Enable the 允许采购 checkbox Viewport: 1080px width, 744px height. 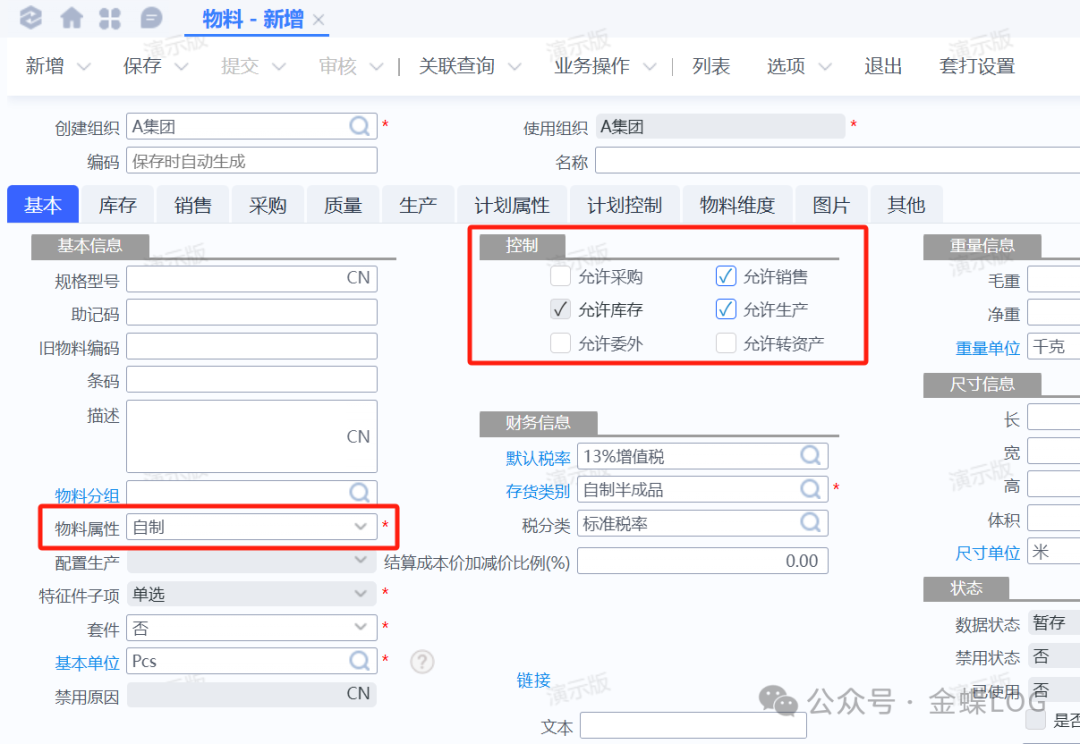(x=561, y=277)
